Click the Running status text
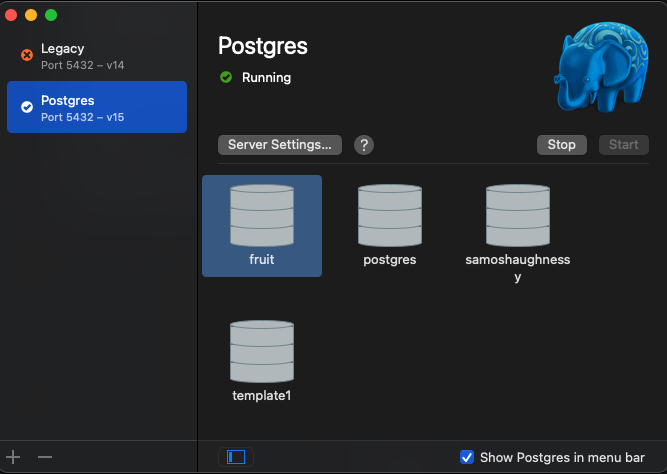The width and height of the screenshot is (667, 474). pos(266,77)
